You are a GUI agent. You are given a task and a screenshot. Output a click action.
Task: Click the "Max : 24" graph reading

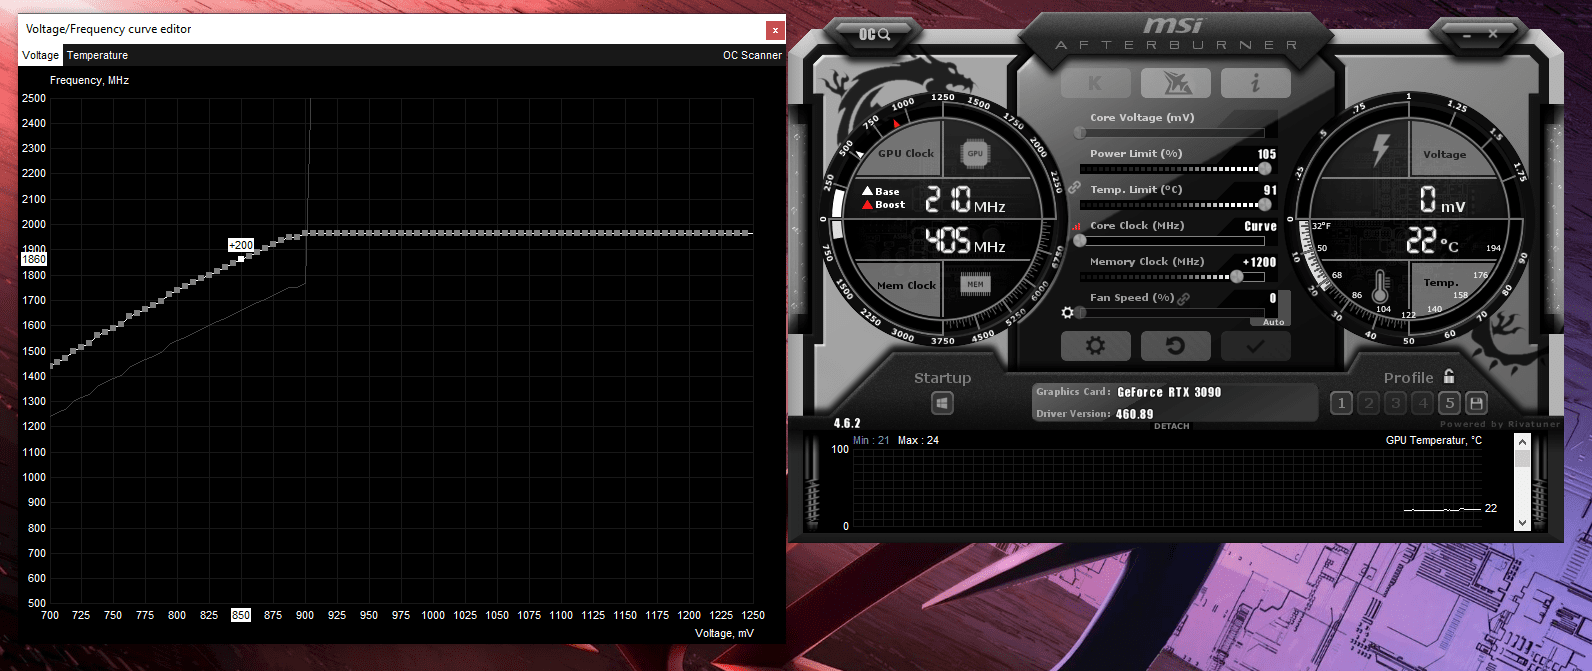coord(918,440)
